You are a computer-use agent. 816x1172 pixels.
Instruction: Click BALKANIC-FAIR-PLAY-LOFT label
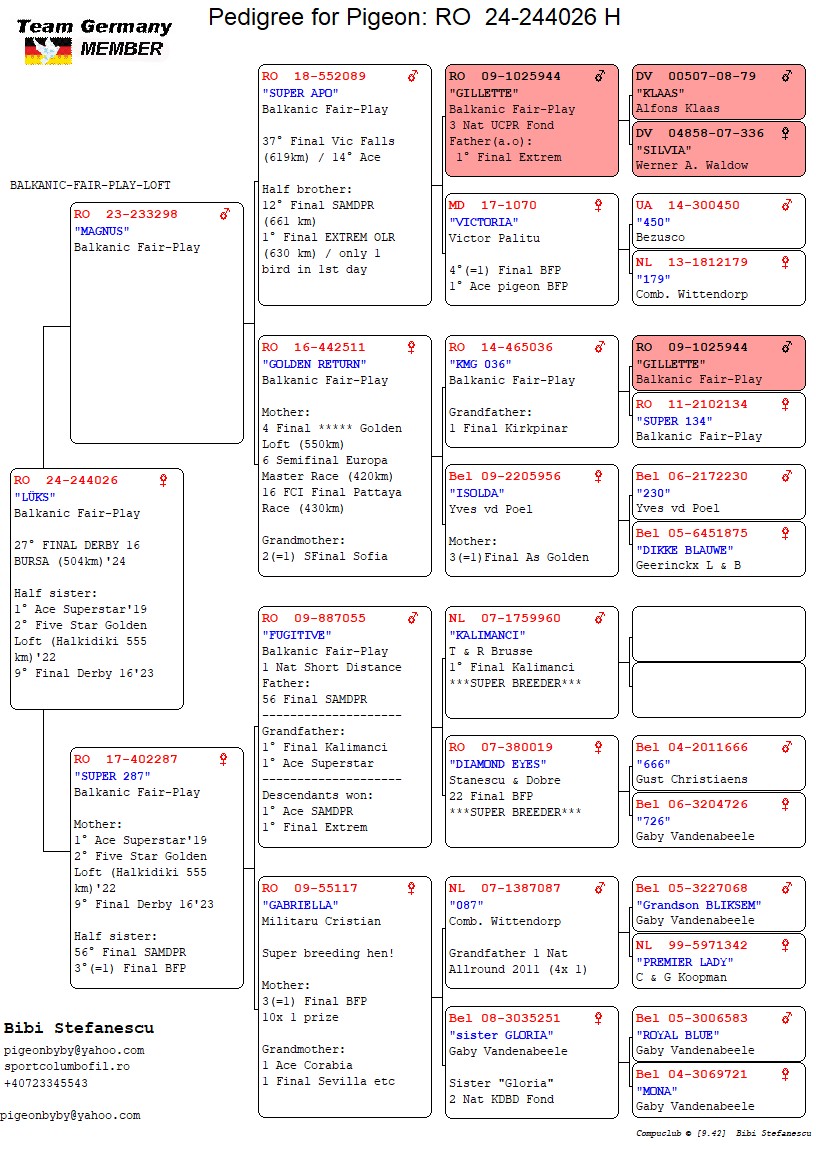pyautogui.click(x=90, y=185)
